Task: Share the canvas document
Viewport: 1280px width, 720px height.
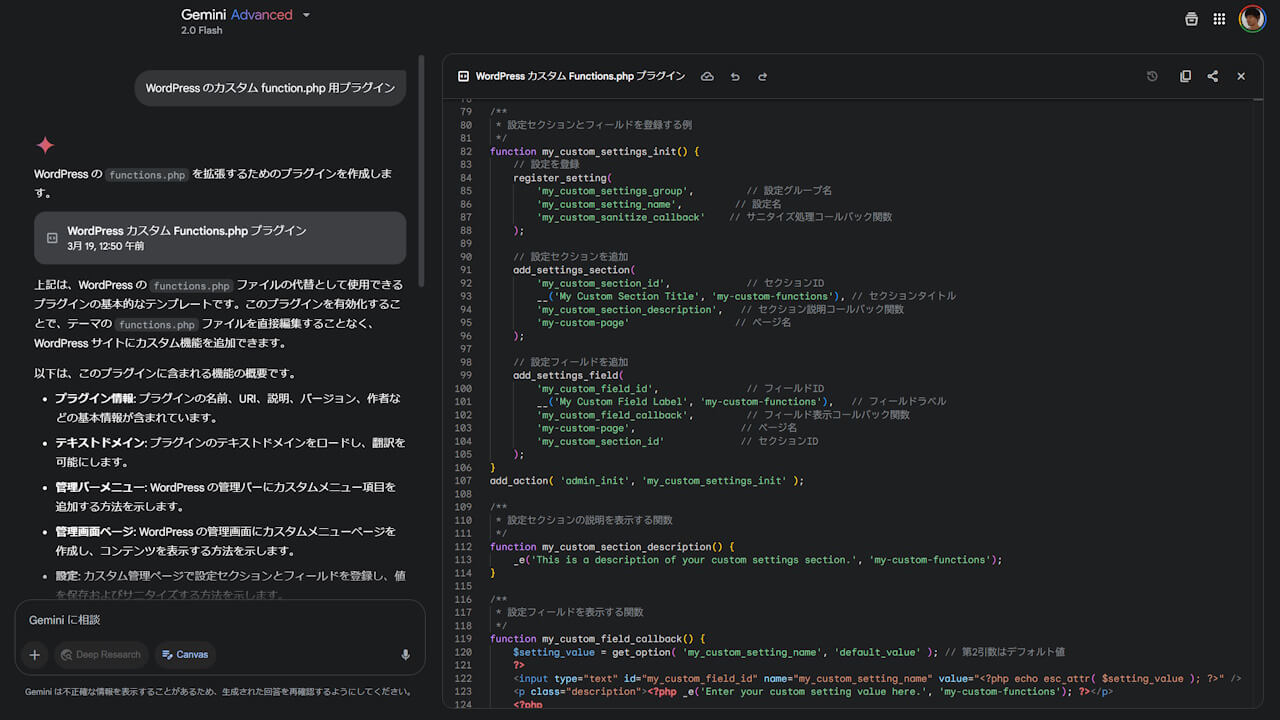Action: click(1213, 76)
